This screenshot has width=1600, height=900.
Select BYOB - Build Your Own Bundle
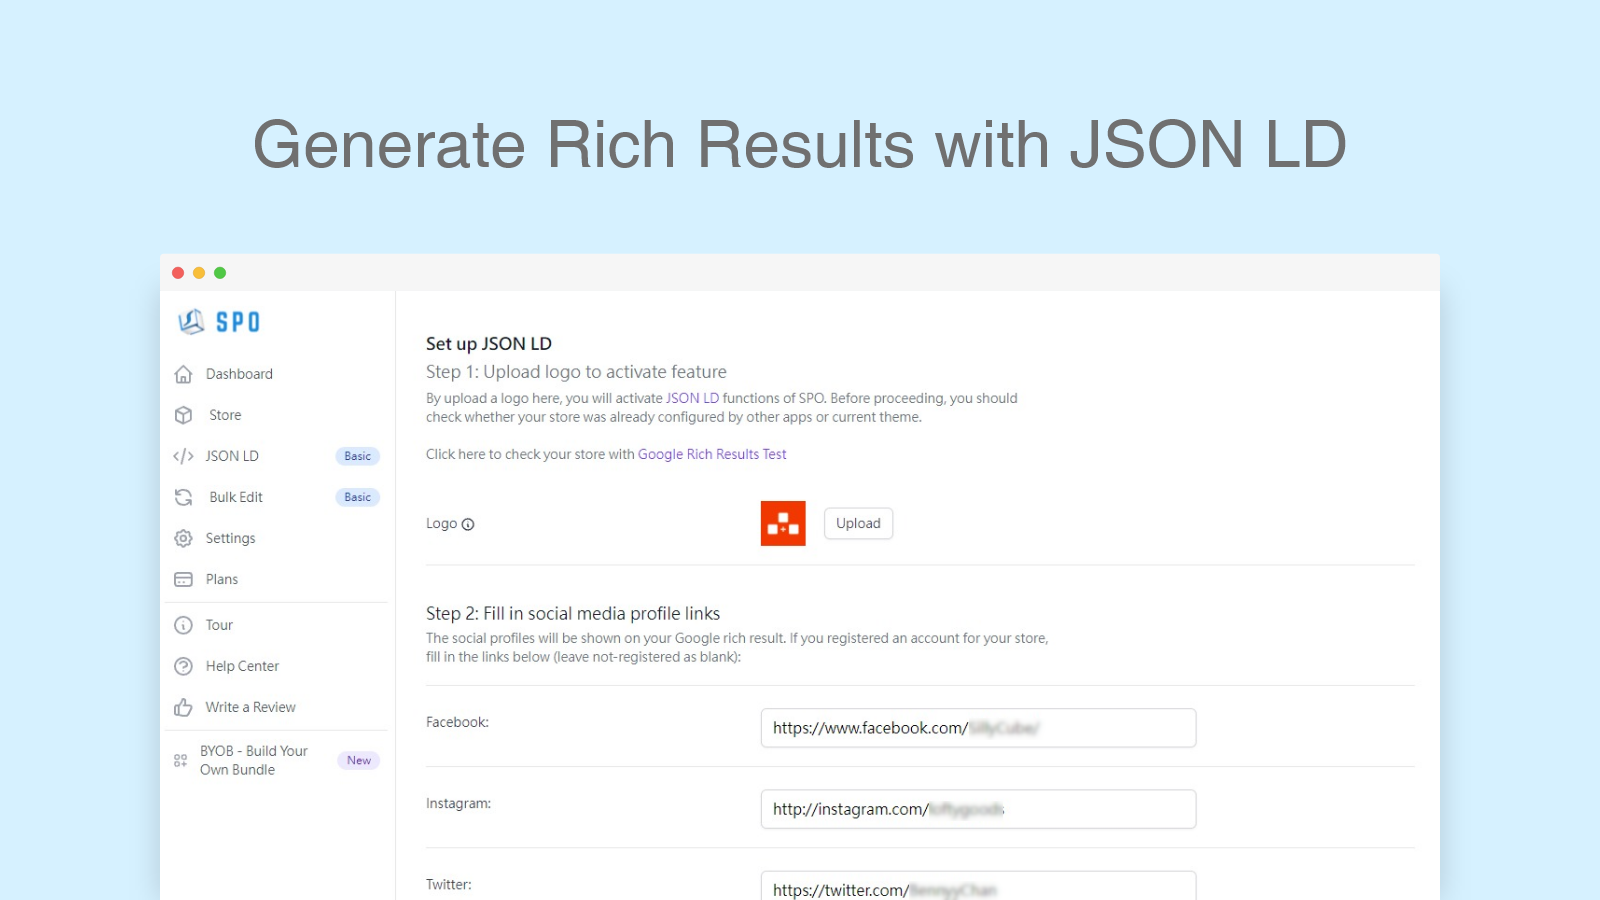pos(254,760)
